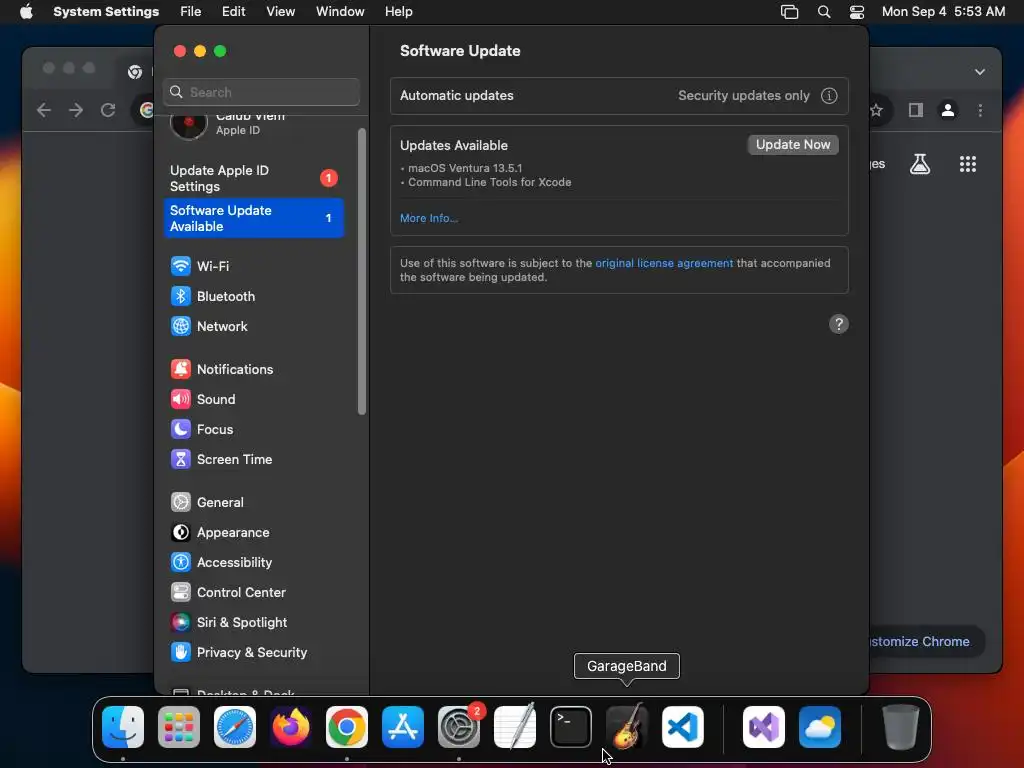The height and width of the screenshot is (768, 1024).
Task: Click the Customize Chrome button
Action: point(926,641)
